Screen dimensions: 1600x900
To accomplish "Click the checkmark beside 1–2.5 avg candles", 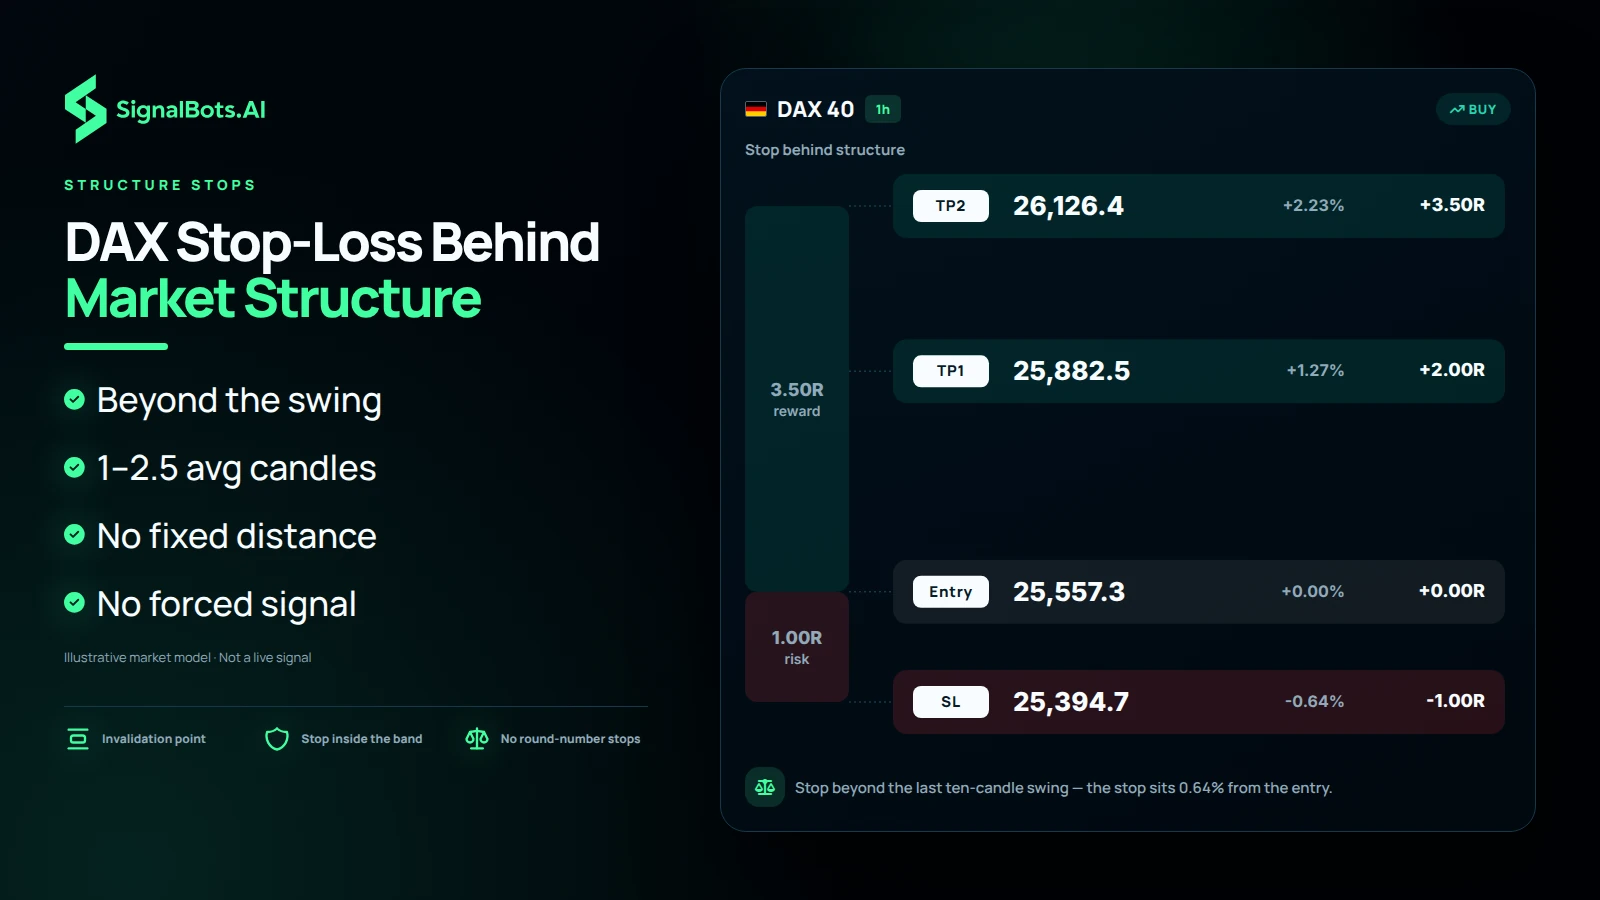I will click(x=74, y=467).
